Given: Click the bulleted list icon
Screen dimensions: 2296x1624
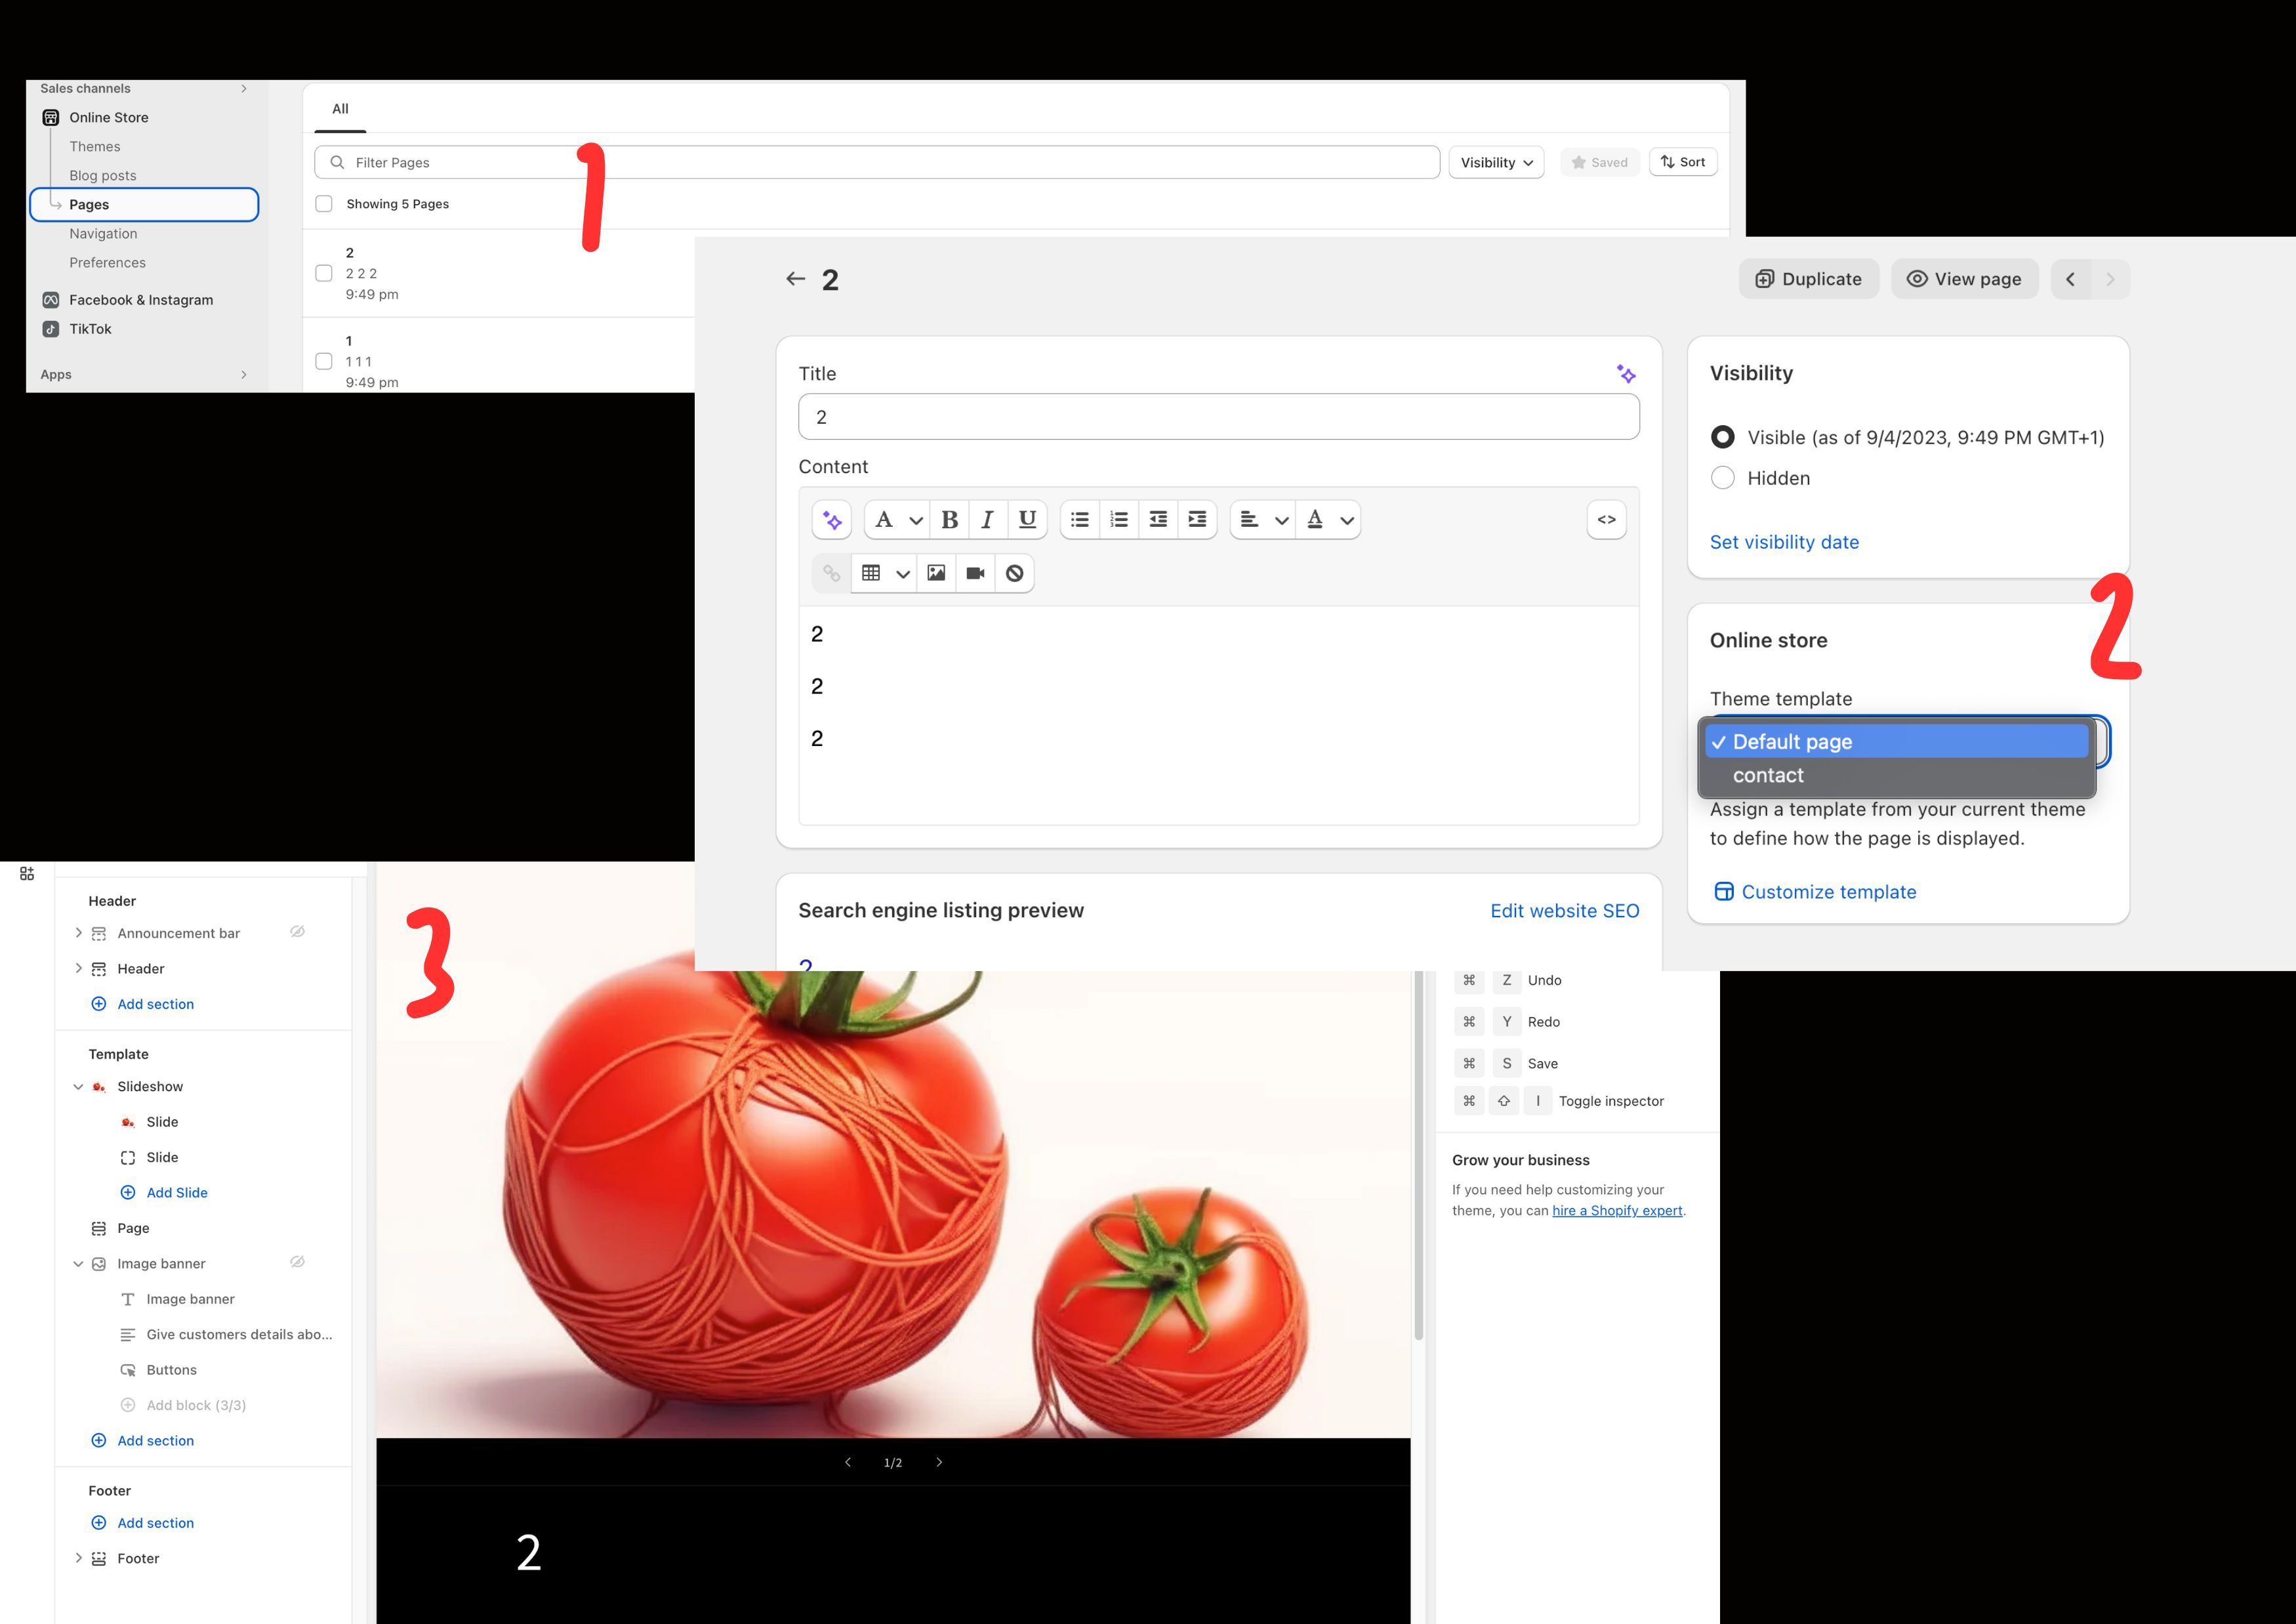Looking at the screenshot, I should [x=1080, y=519].
